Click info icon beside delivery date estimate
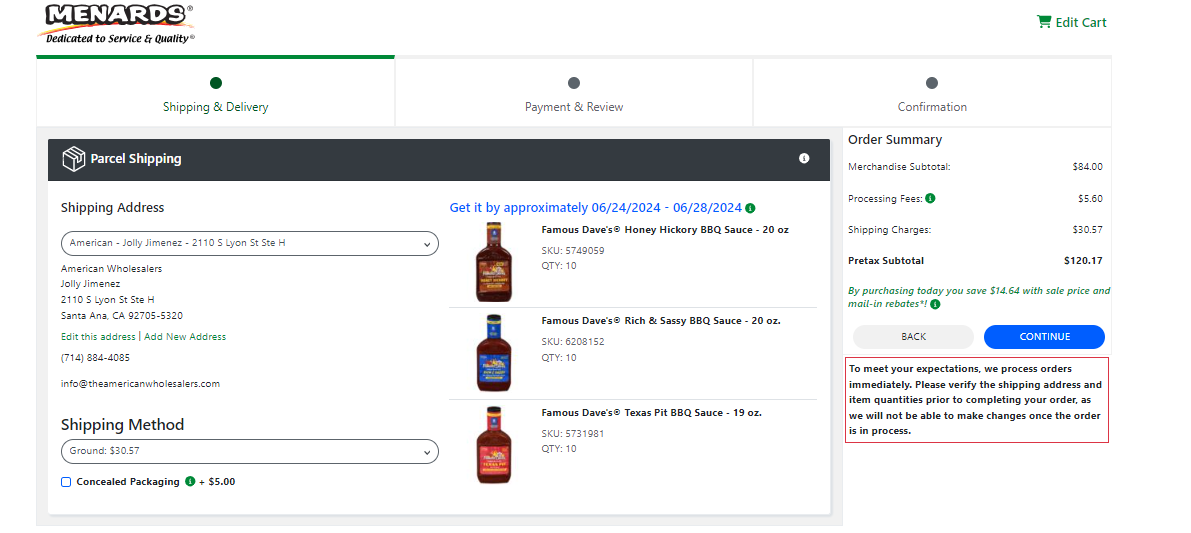Viewport: 1191px width, 533px height. point(750,208)
